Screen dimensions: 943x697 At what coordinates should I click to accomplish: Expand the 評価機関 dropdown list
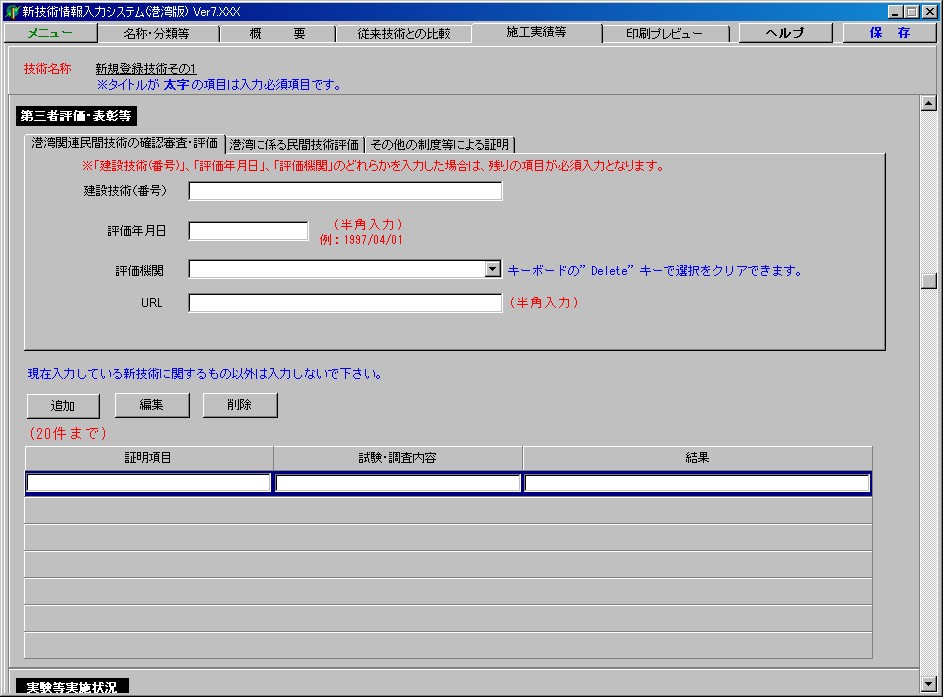[492, 269]
